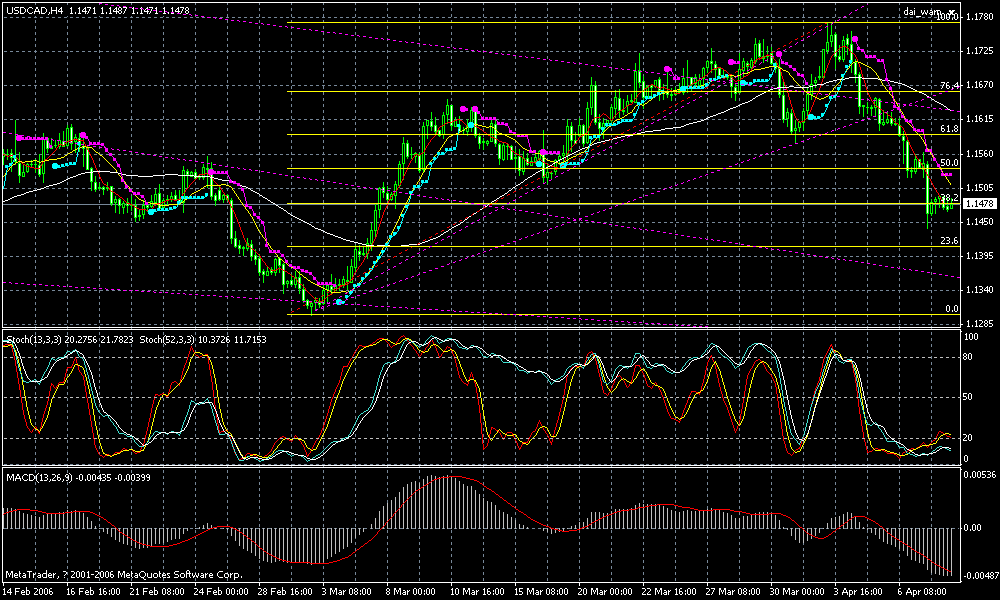Screen dimensions: 1000x600
Task: Select the 76.4 Fibonacci level label
Action: click(x=950, y=85)
